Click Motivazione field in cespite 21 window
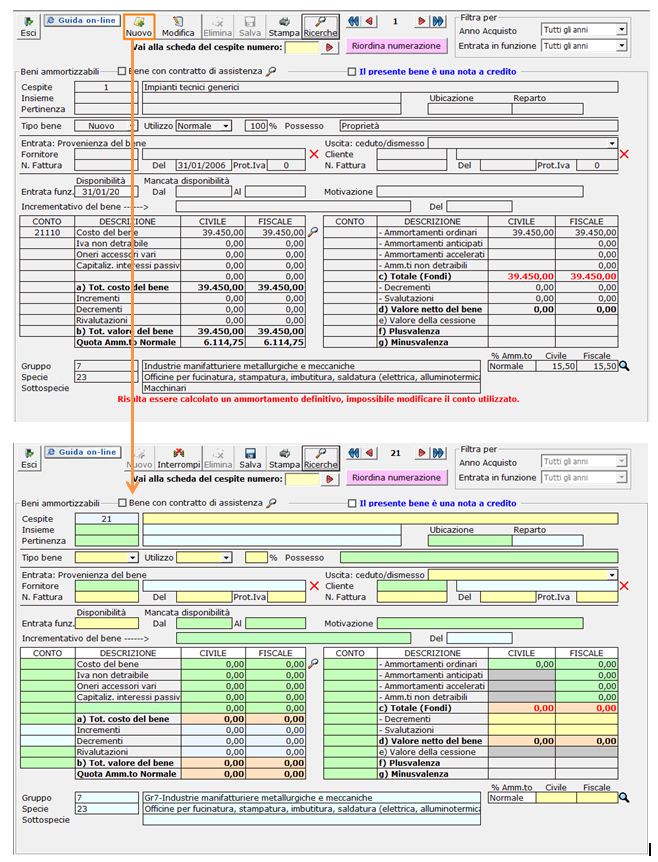Screen dimensions: 658x862 point(480,623)
